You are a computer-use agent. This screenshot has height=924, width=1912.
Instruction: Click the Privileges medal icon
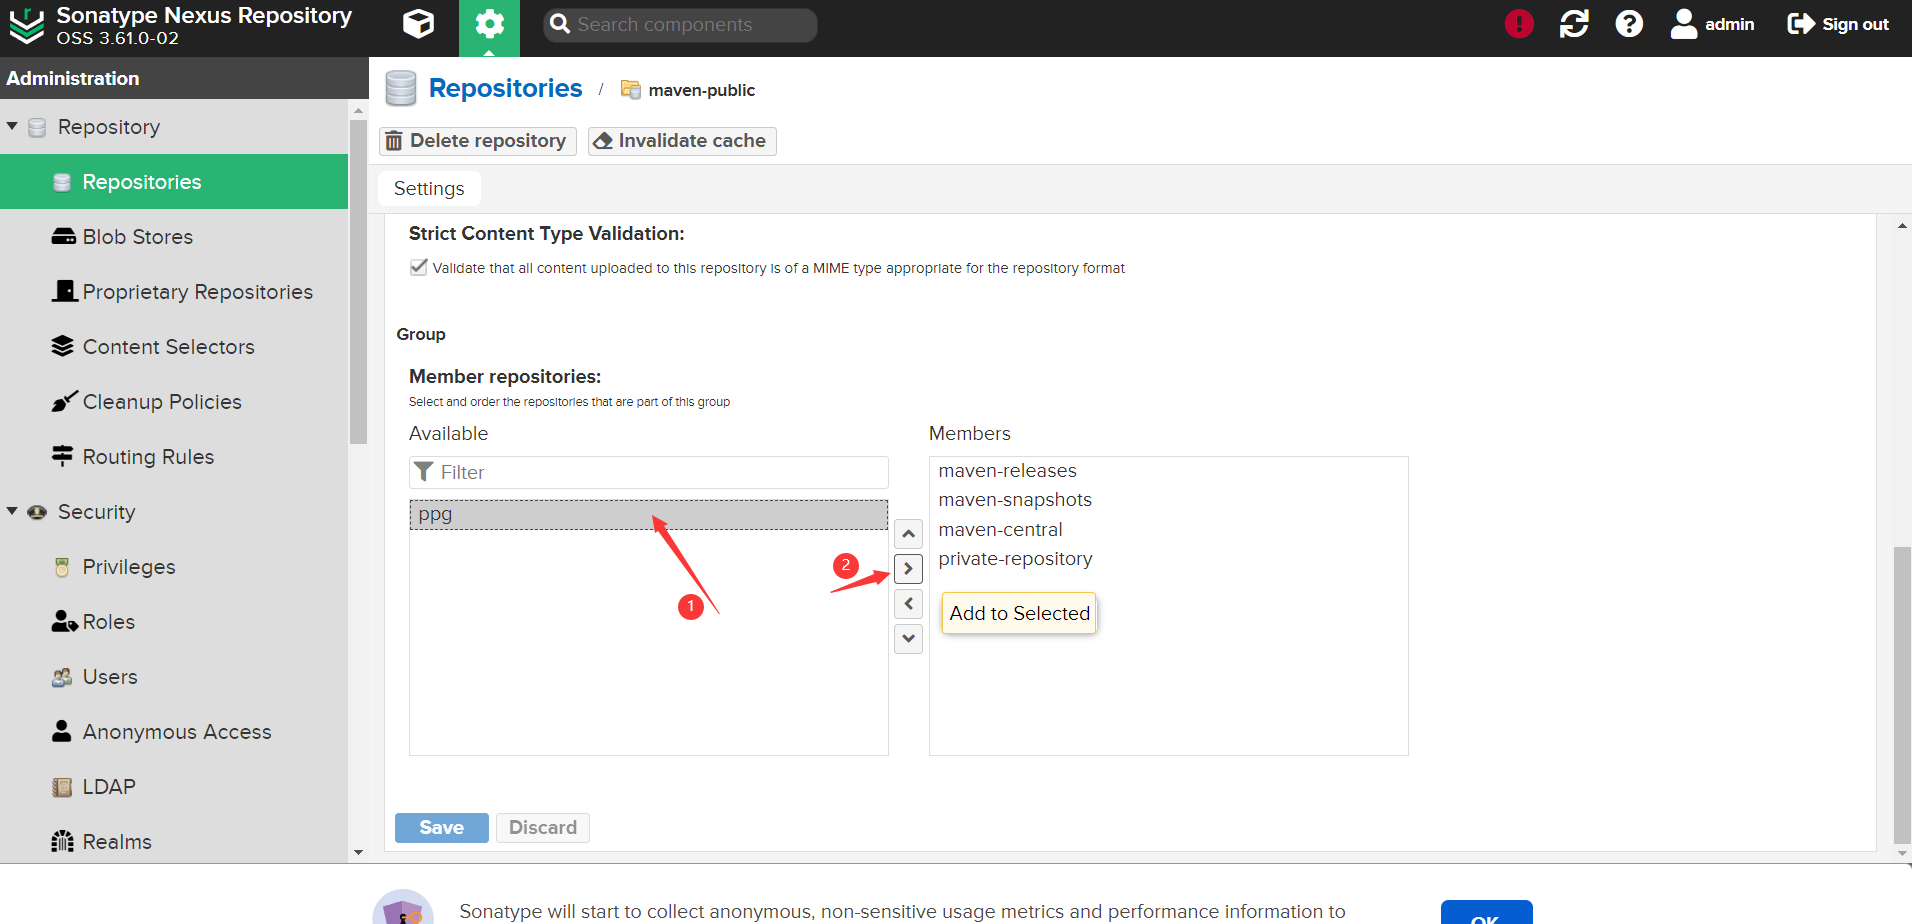[x=62, y=567]
